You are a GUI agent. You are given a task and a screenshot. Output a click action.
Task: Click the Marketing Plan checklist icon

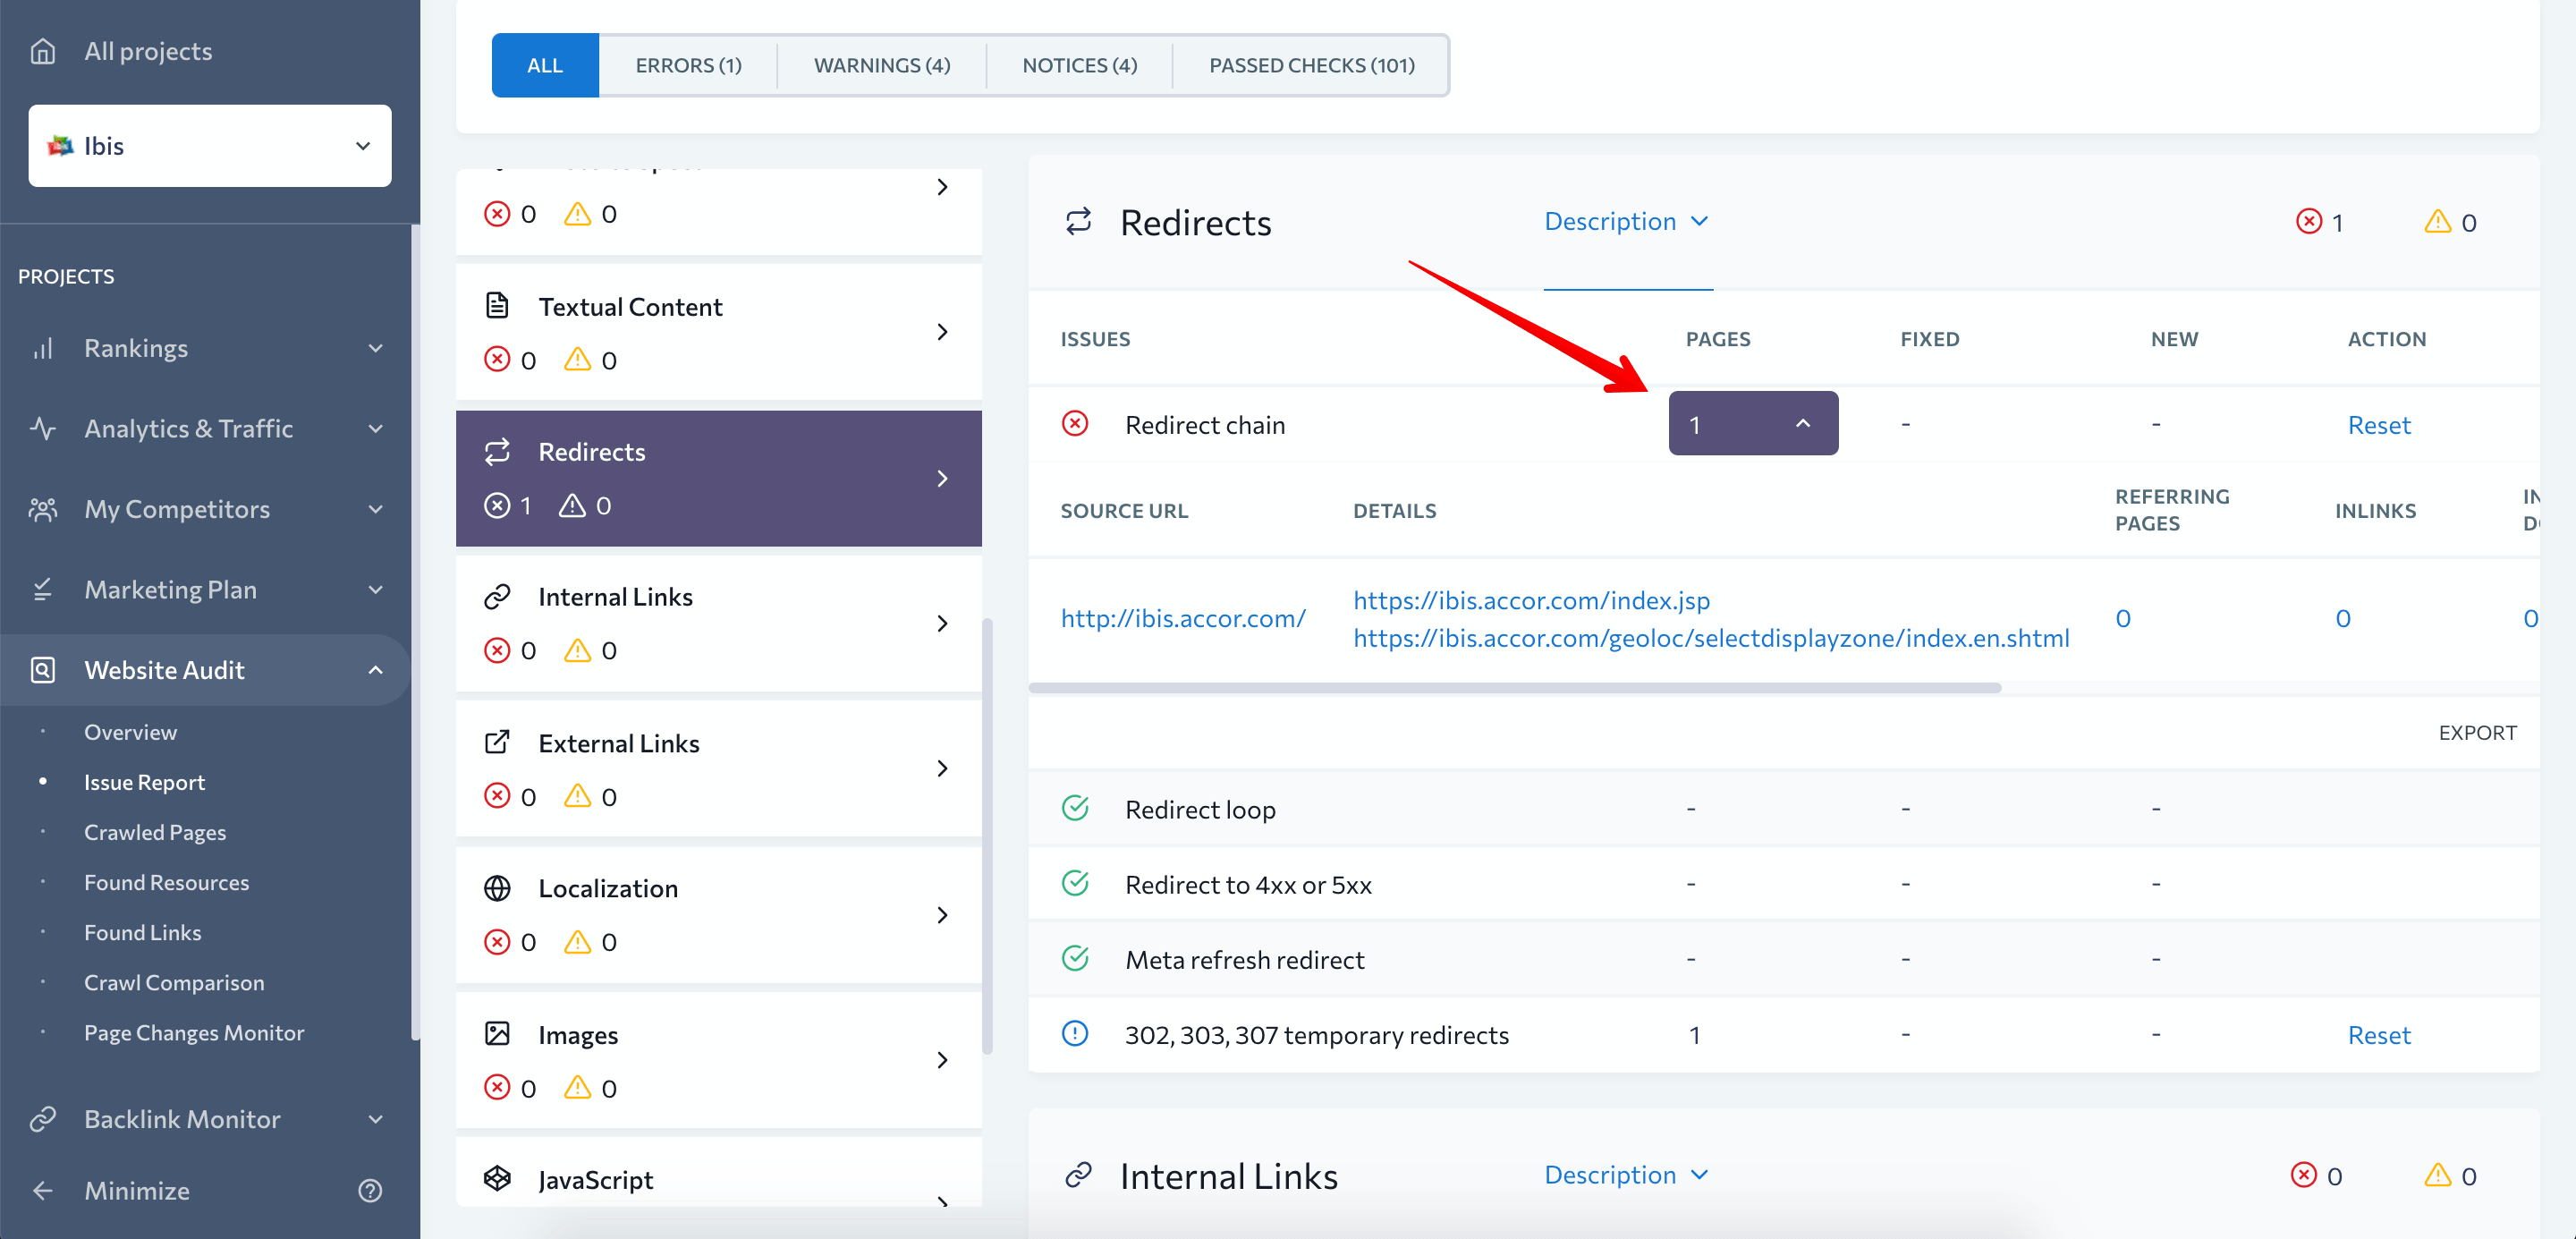[43, 589]
